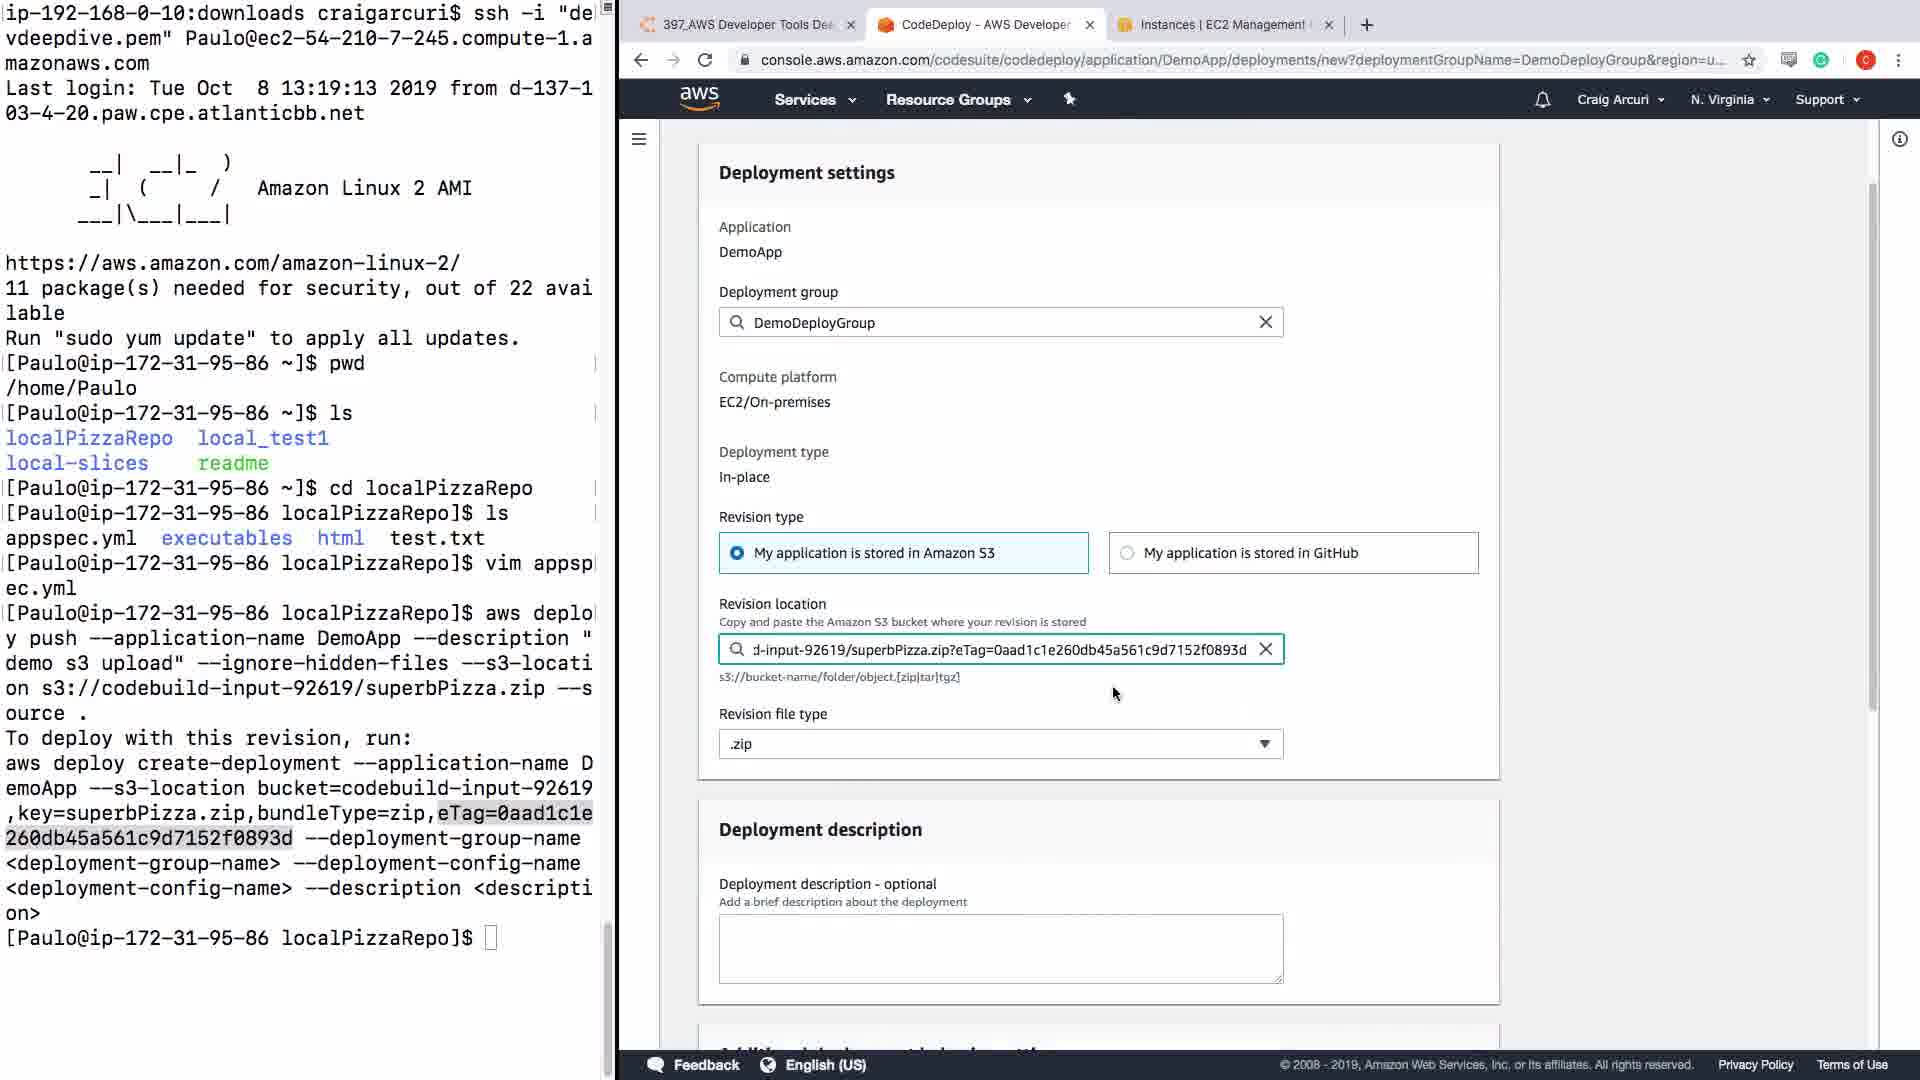The height and width of the screenshot is (1080, 1920).
Task: Click the Deployment description text area
Action: coord(1000,948)
